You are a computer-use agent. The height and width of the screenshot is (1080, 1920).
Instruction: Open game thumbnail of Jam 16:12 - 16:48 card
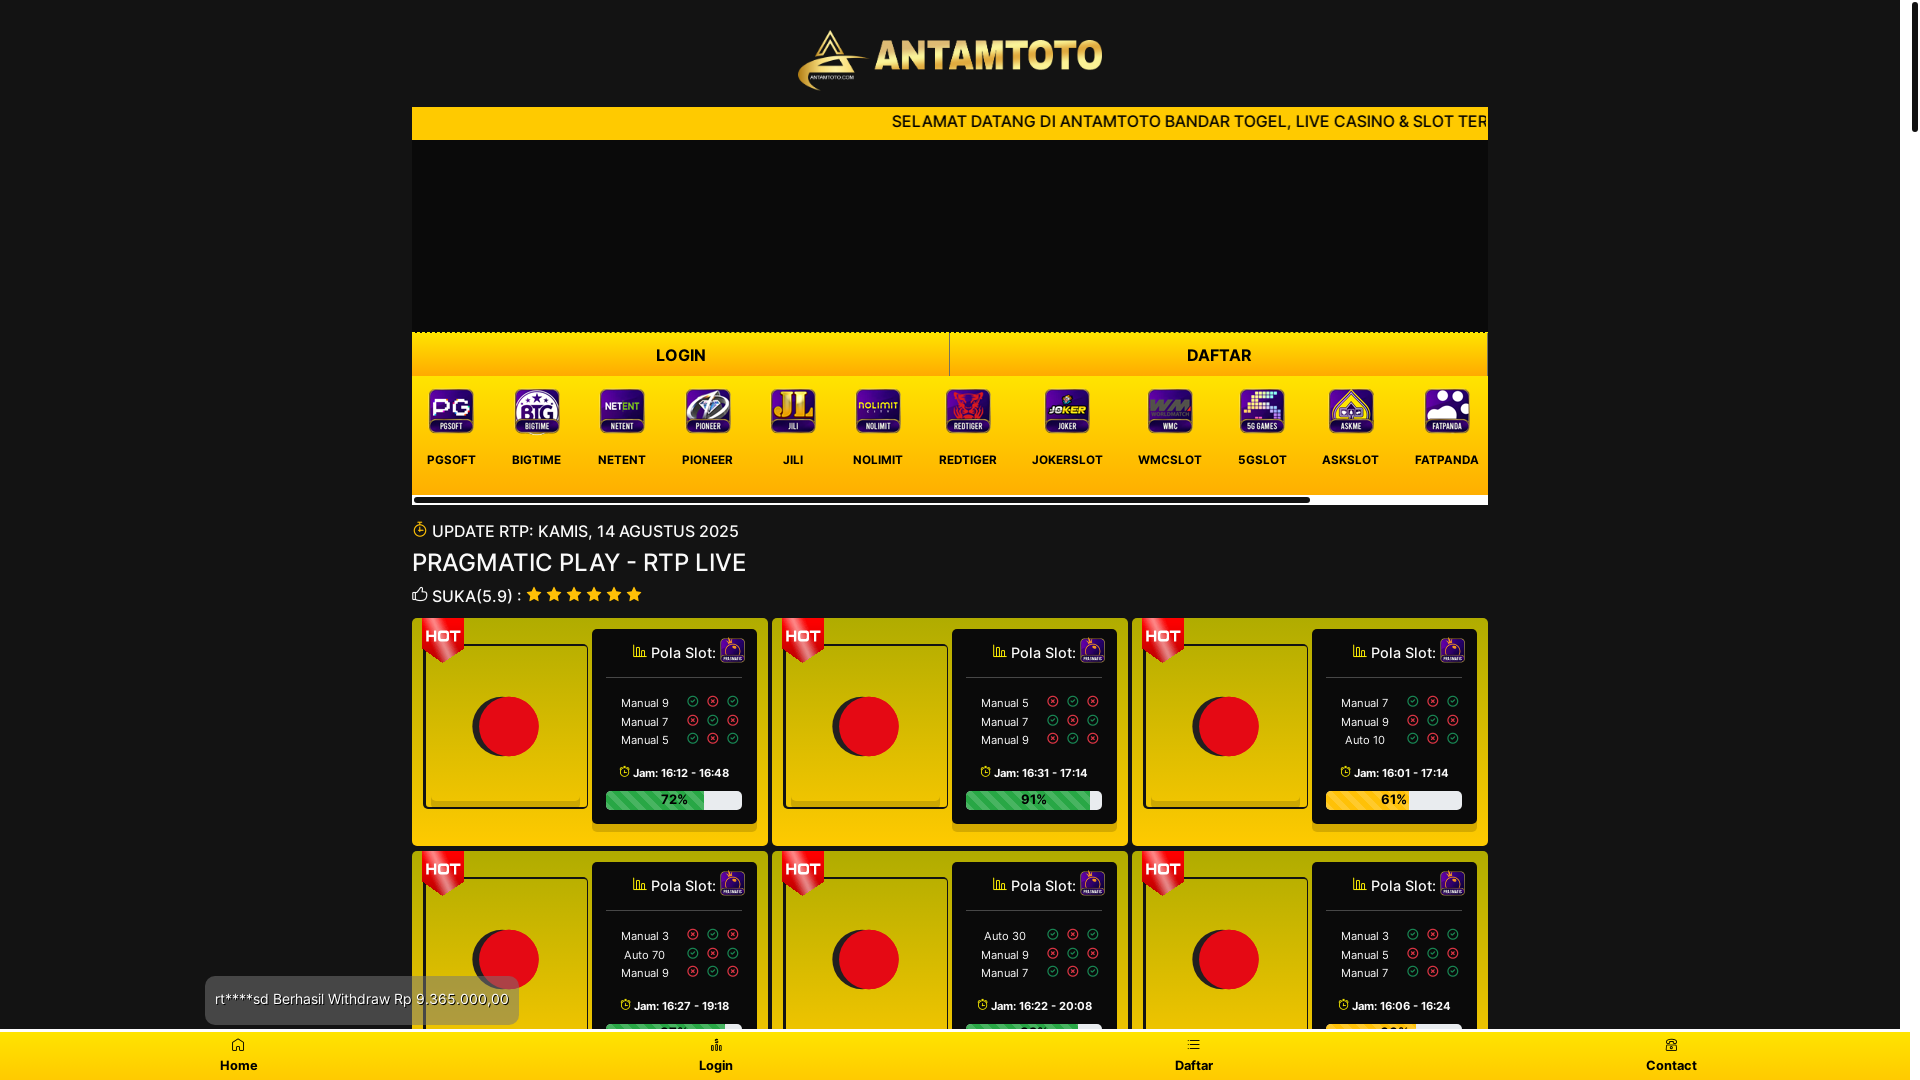506,727
